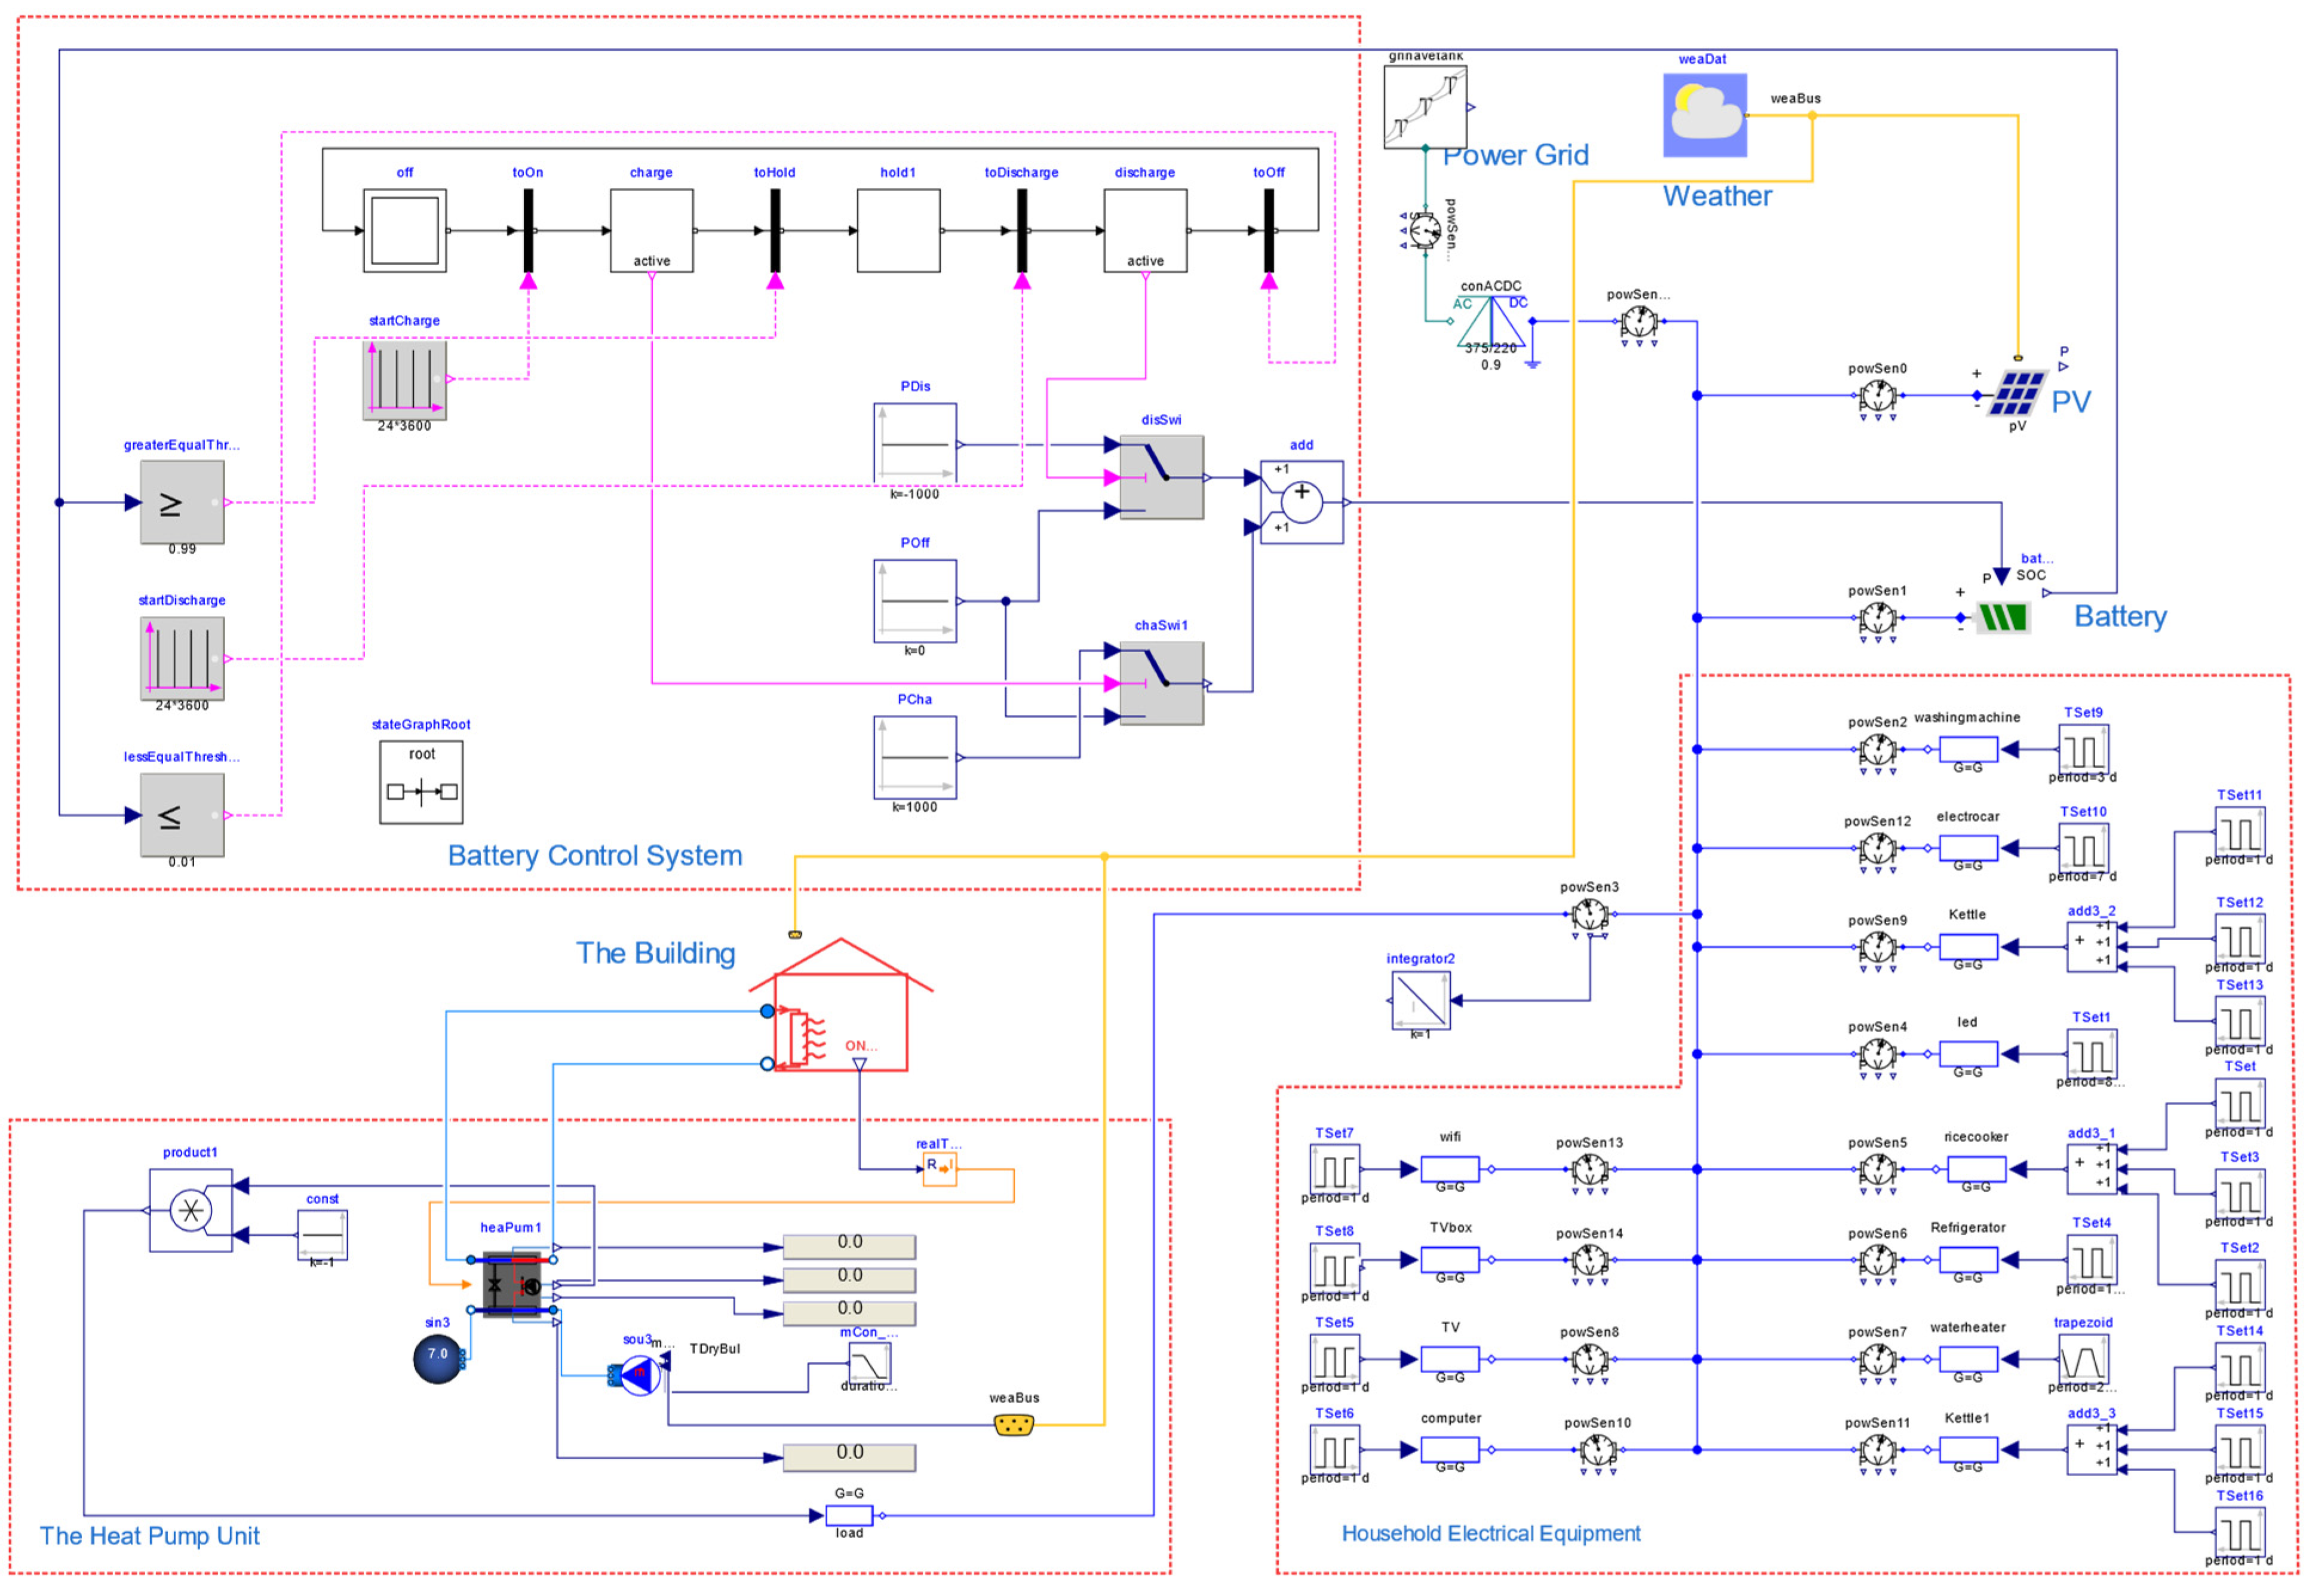
Task: Select the stateGraphRoot root block
Action: pos(421,782)
